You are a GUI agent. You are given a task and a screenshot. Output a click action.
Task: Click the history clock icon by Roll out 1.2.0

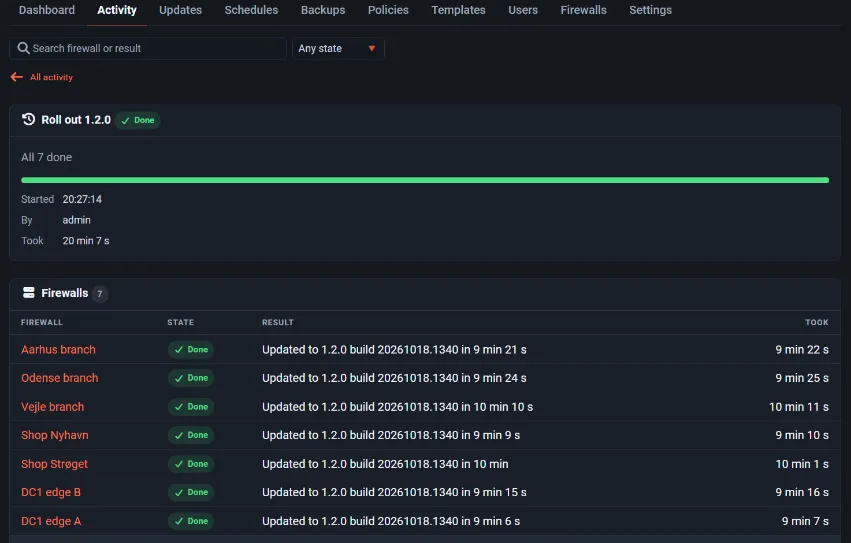point(28,119)
